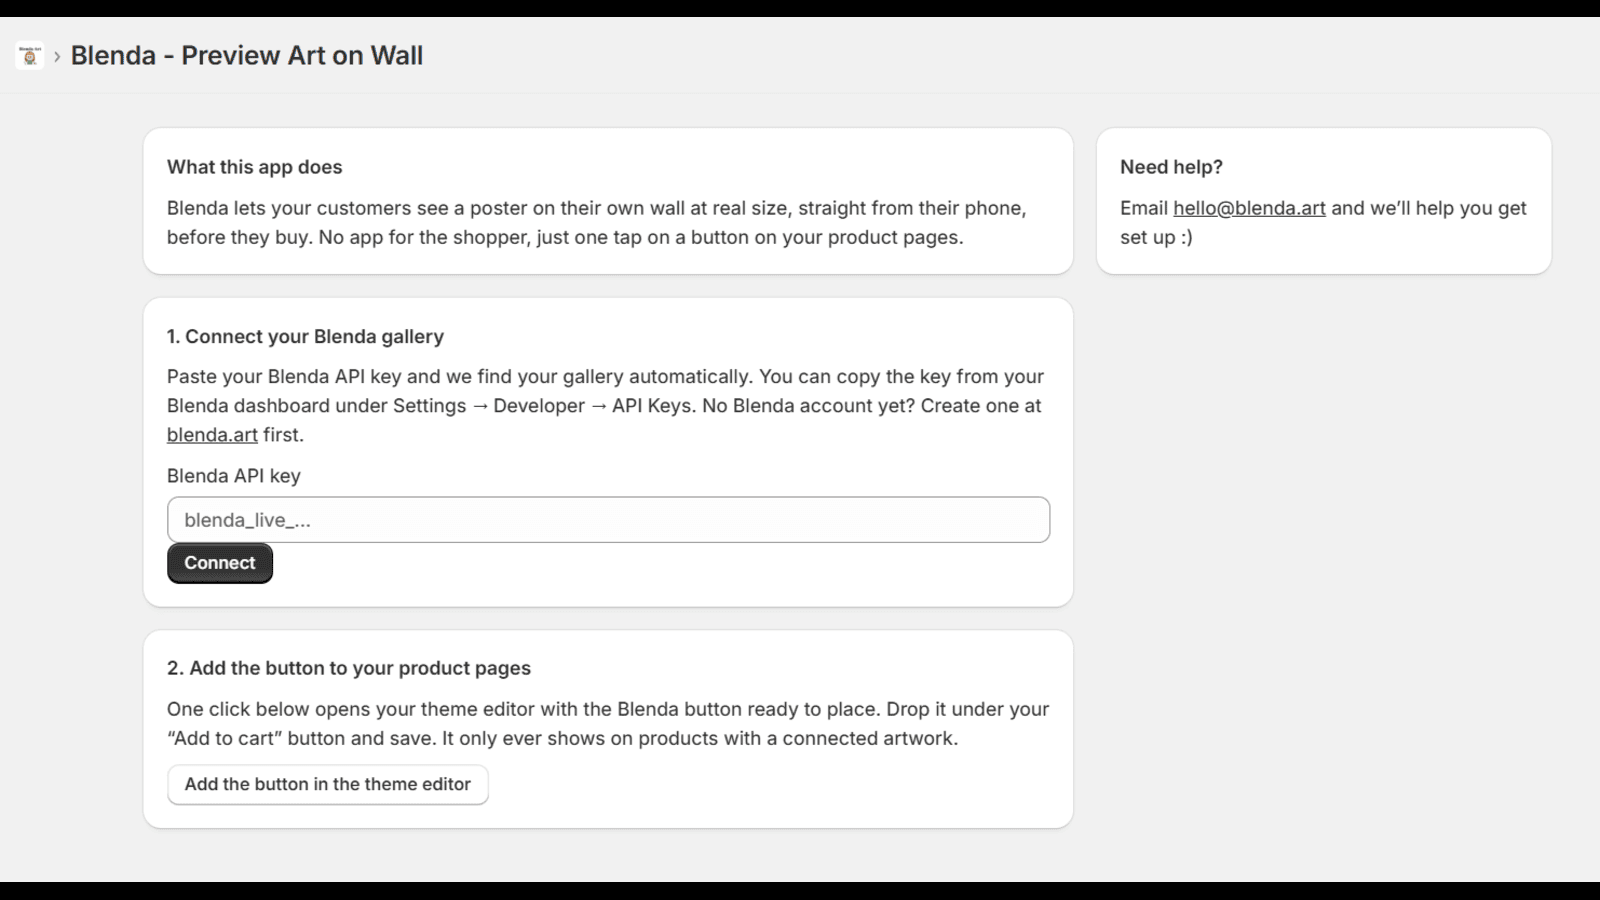The width and height of the screenshot is (1600, 900).
Task: Click the Blenda - Preview Art on Wall title
Action: click(x=247, y=55)
